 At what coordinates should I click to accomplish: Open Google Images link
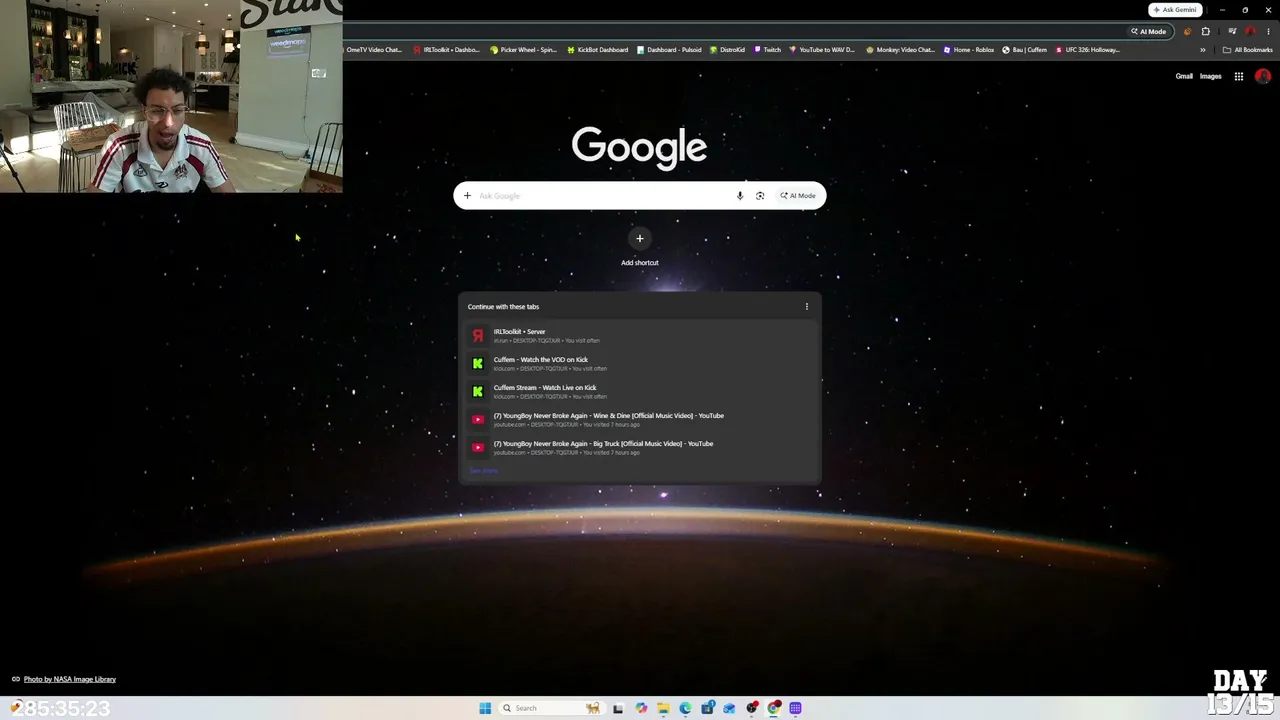point(1210,76)
